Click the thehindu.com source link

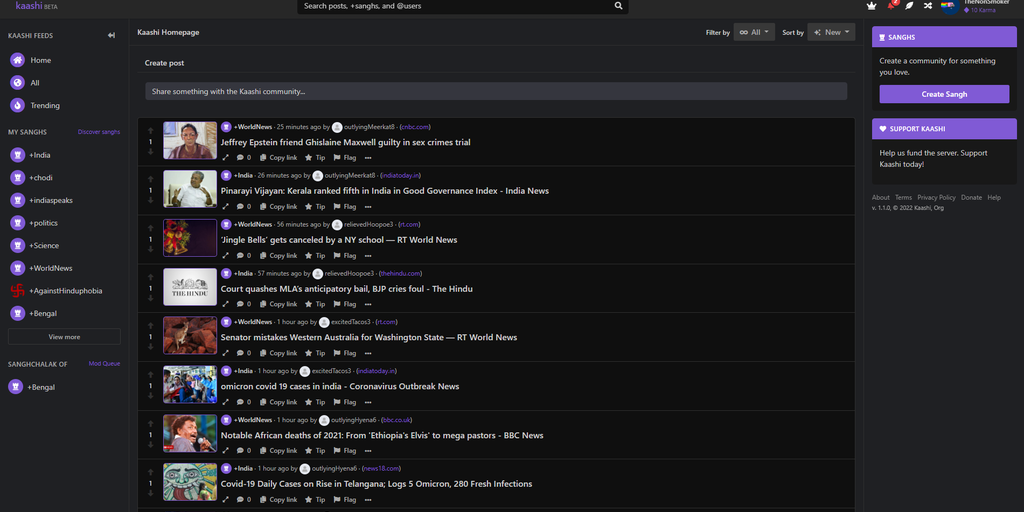click(x=401, y=273)
